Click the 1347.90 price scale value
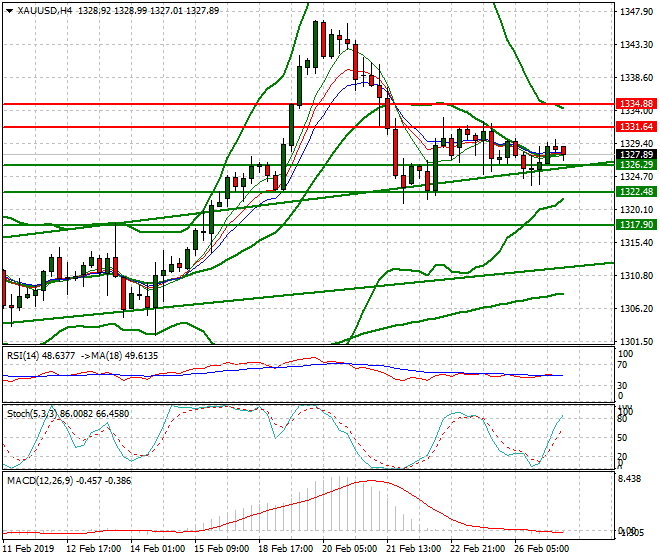 [x=637, y=11]
